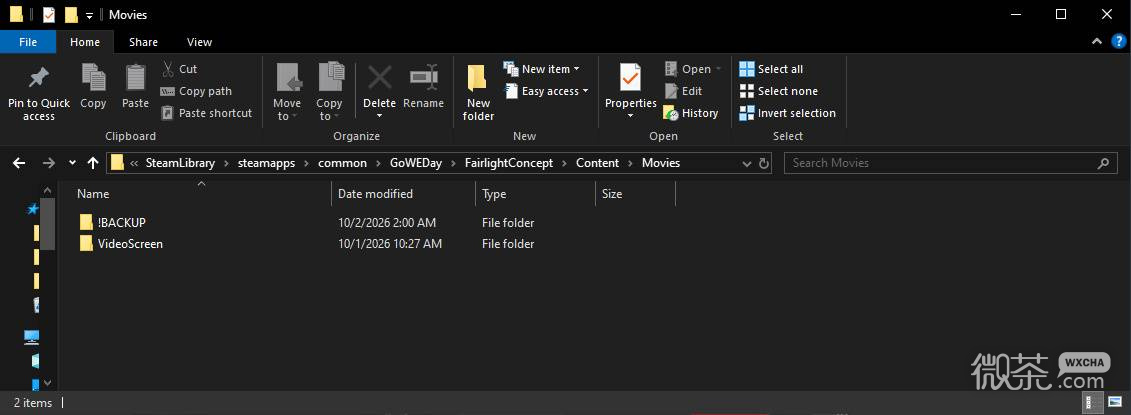
Task: Go up one level with Up arrow
Action: click(92, 163)
